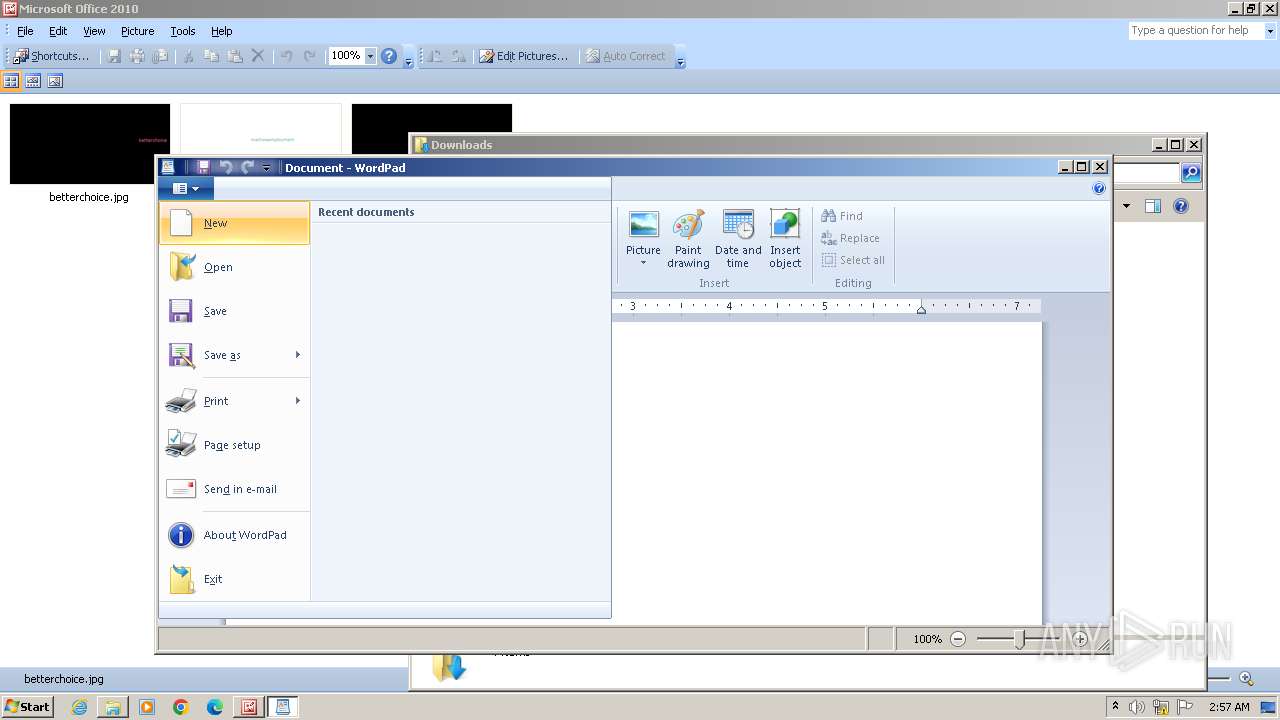
Task: Click Exit in WordPad menu
Action: click(x=234, y=579)
